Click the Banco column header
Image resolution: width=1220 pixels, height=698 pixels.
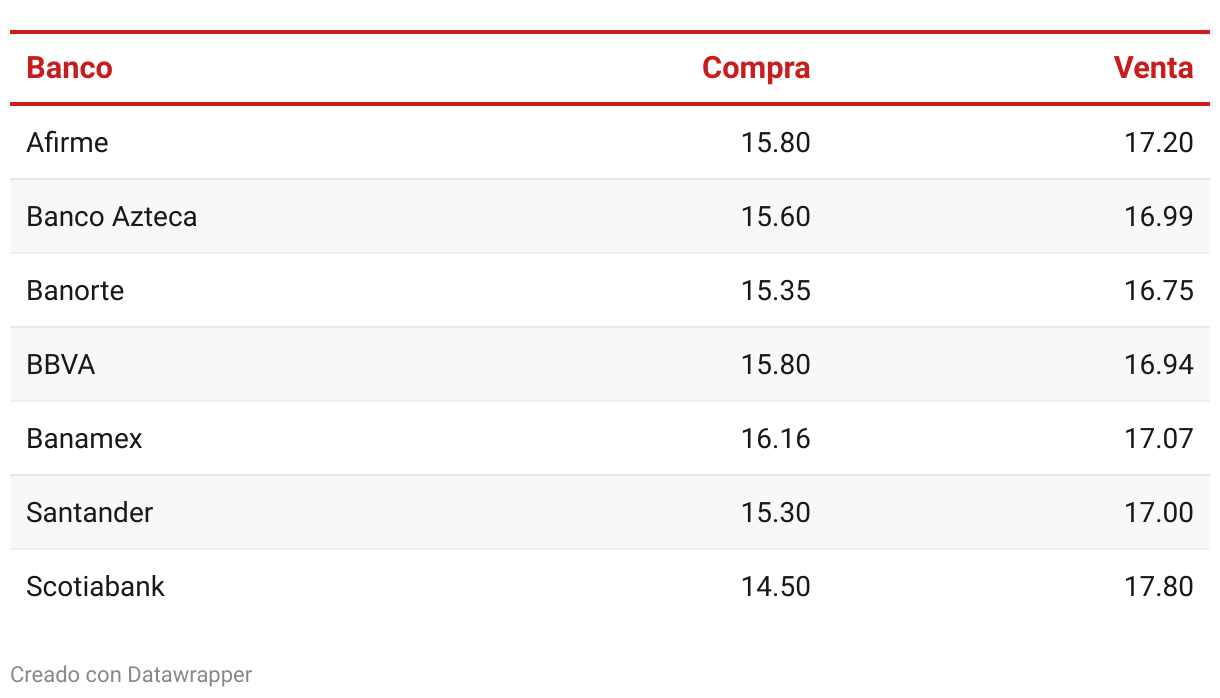coord(69,68)
